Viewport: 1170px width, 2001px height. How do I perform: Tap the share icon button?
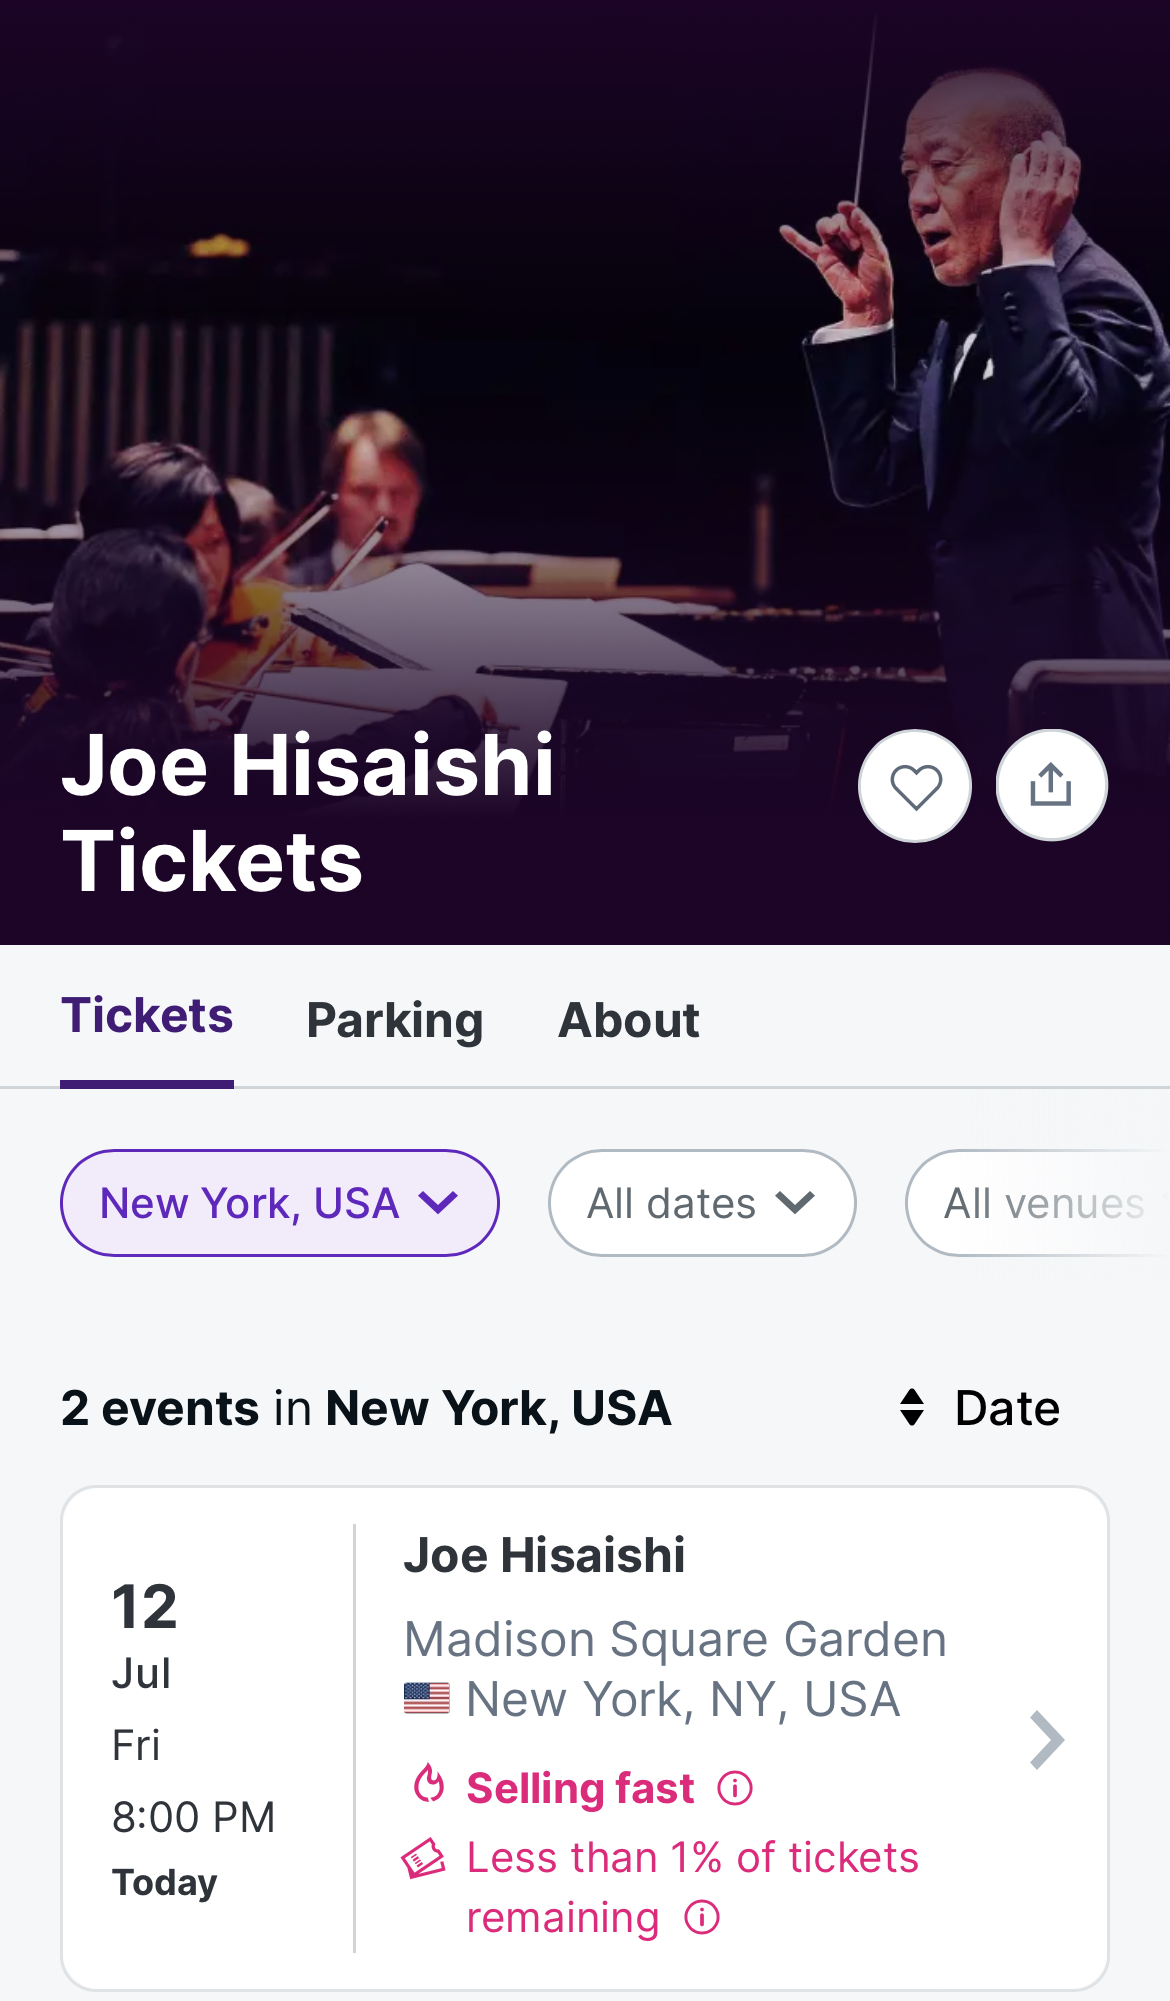(1051, 786)
